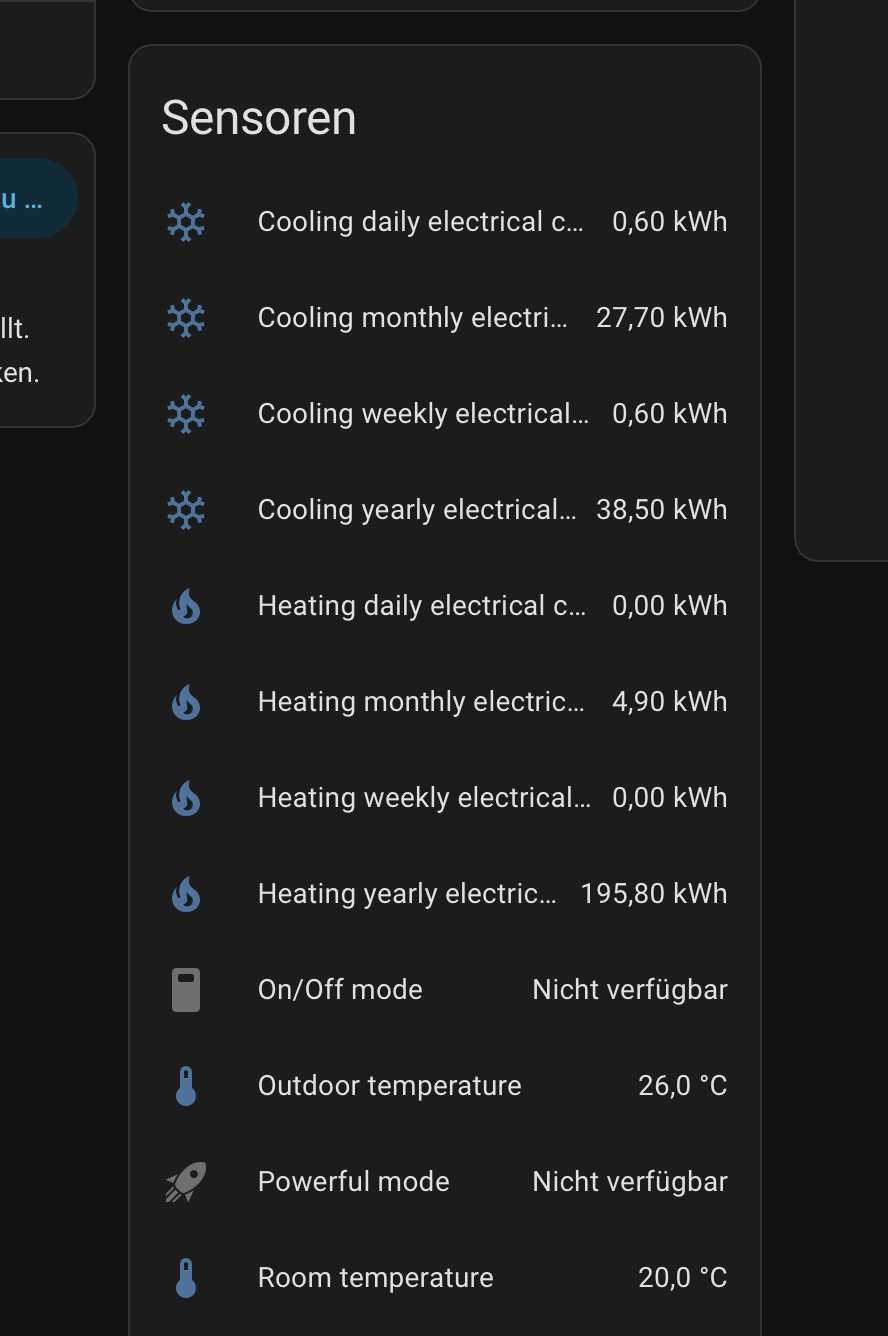Click the rocket icon for Powerful mode

[x=186, y=1182]
